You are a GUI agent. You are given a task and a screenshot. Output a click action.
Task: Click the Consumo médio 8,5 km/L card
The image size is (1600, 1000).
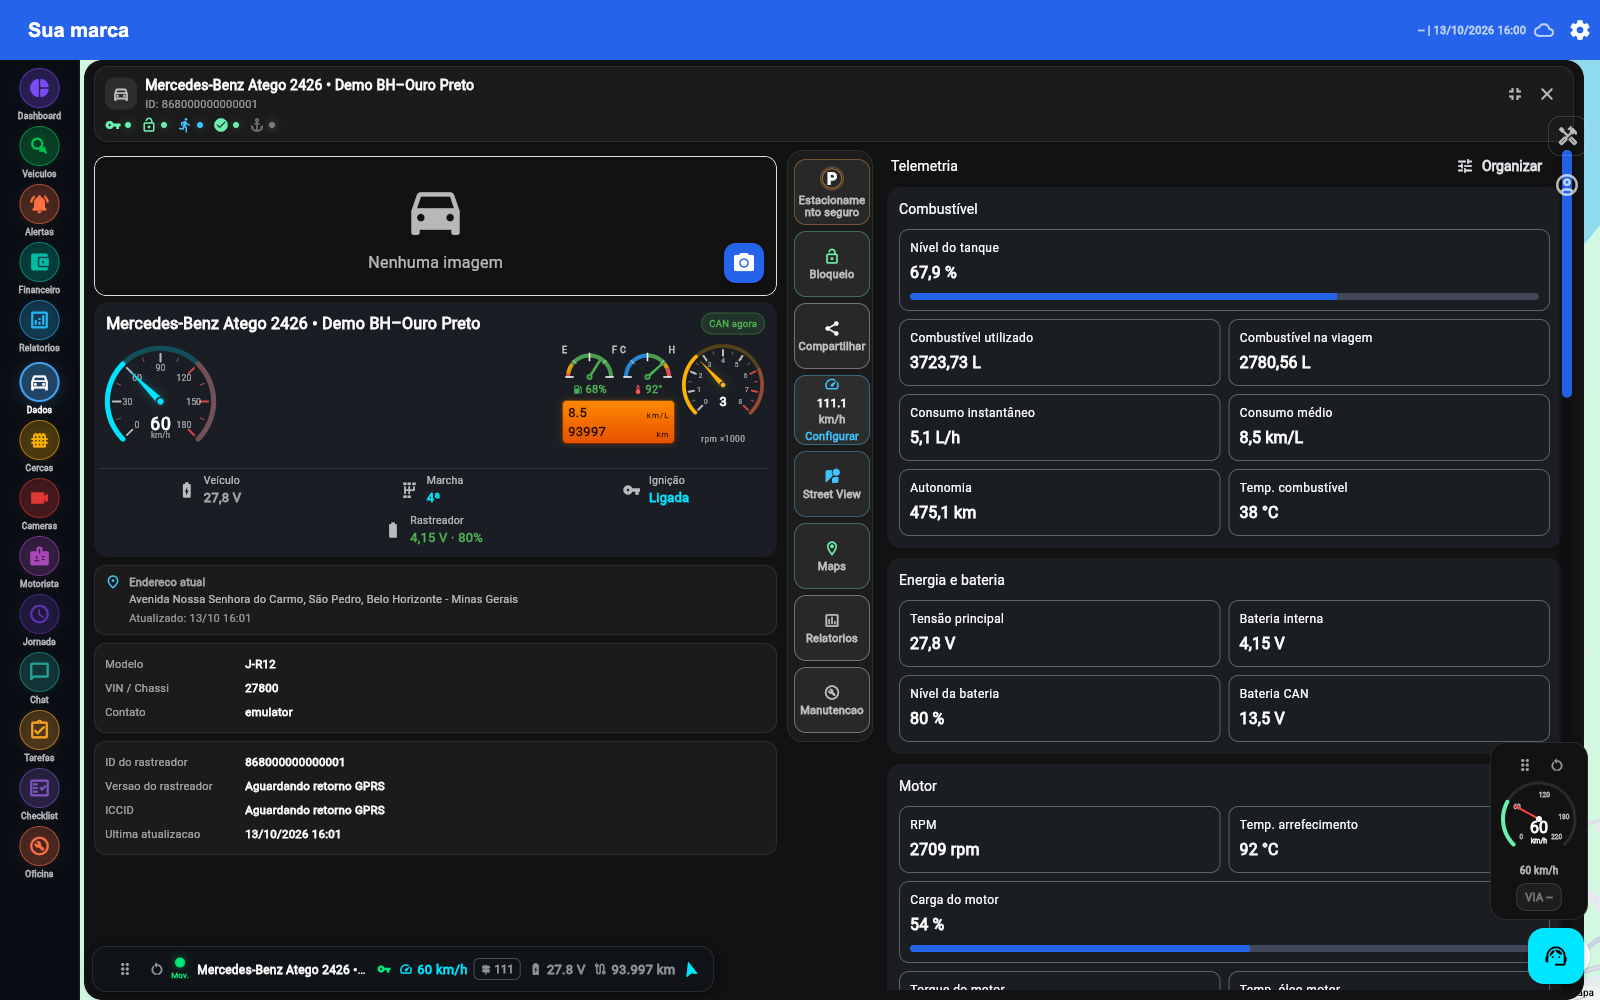[1389, 427]
